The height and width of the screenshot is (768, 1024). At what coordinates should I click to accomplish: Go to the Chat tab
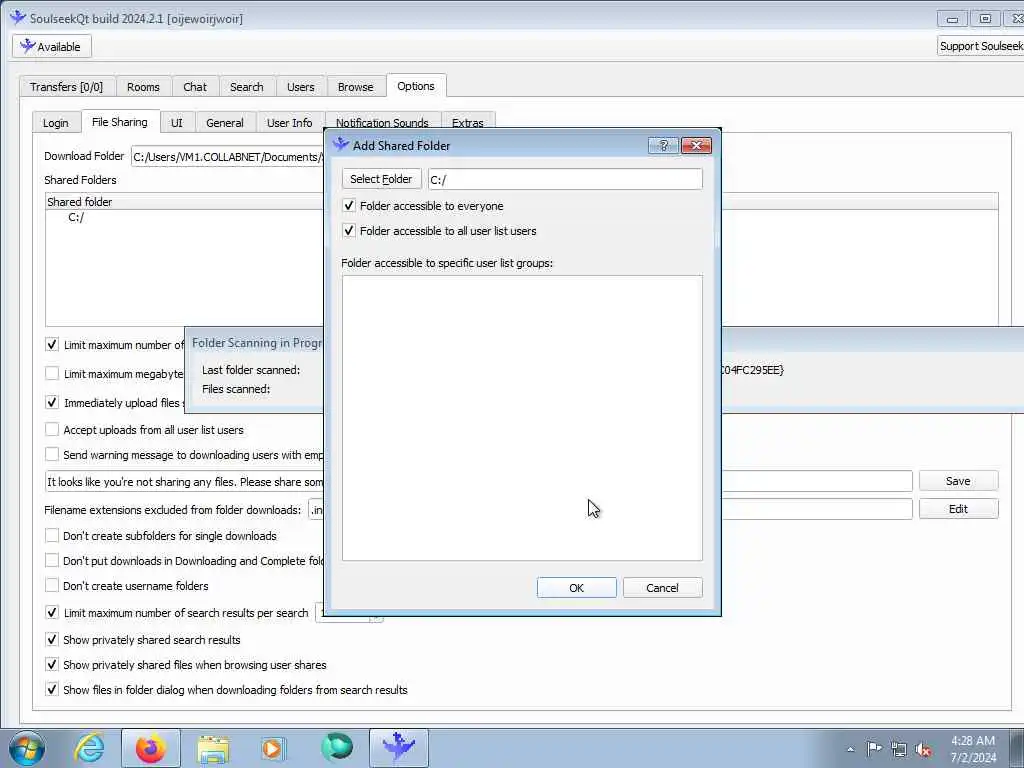(195, 87)
